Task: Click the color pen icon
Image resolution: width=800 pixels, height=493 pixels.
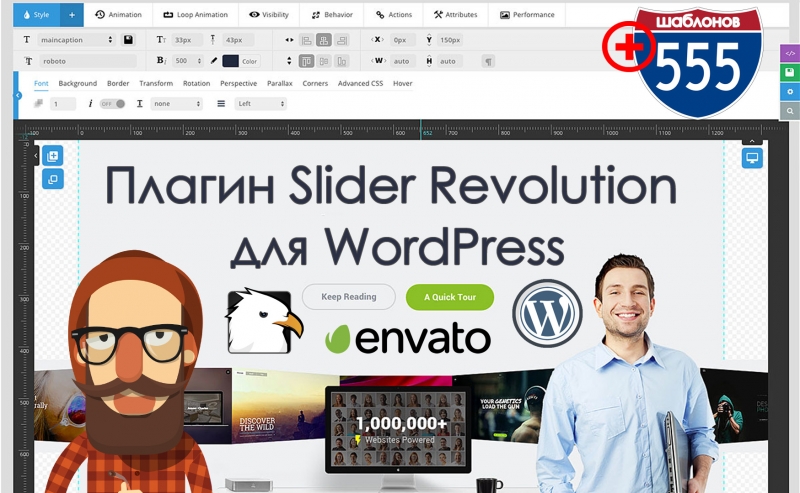Action: [x=214, y=61]
